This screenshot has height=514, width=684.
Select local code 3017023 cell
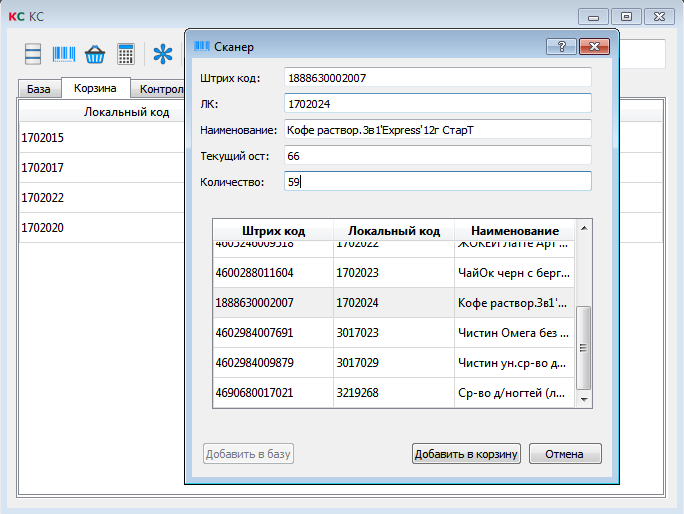click(x=394, y=332)
